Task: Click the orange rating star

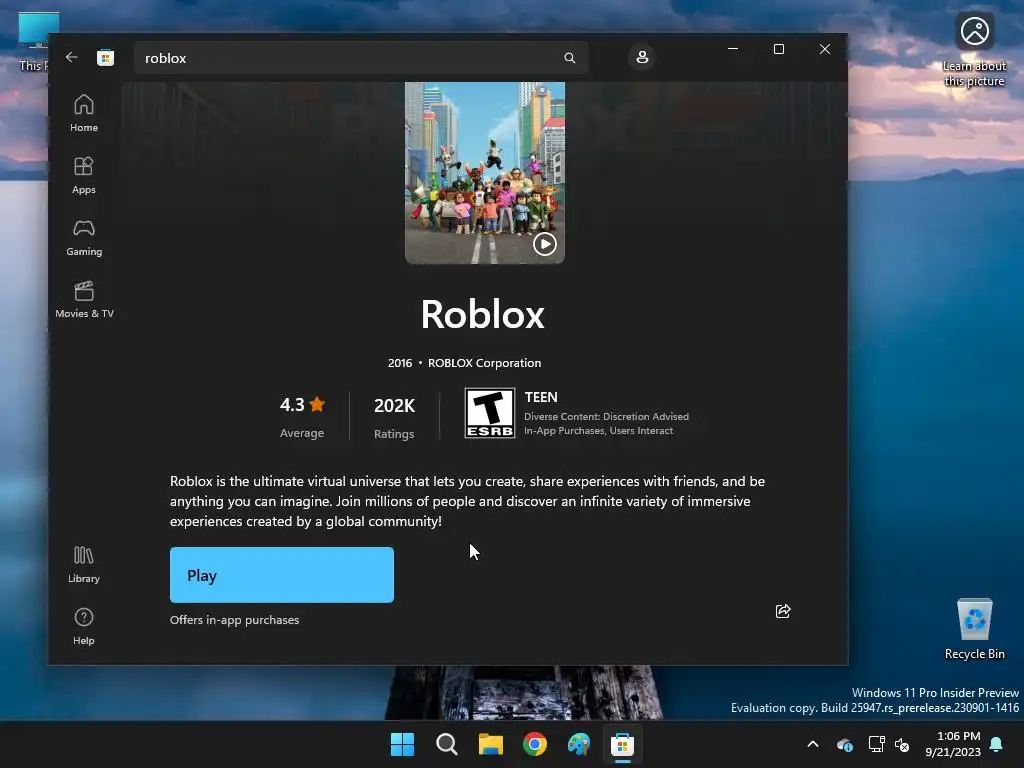Action: point(317,404)
